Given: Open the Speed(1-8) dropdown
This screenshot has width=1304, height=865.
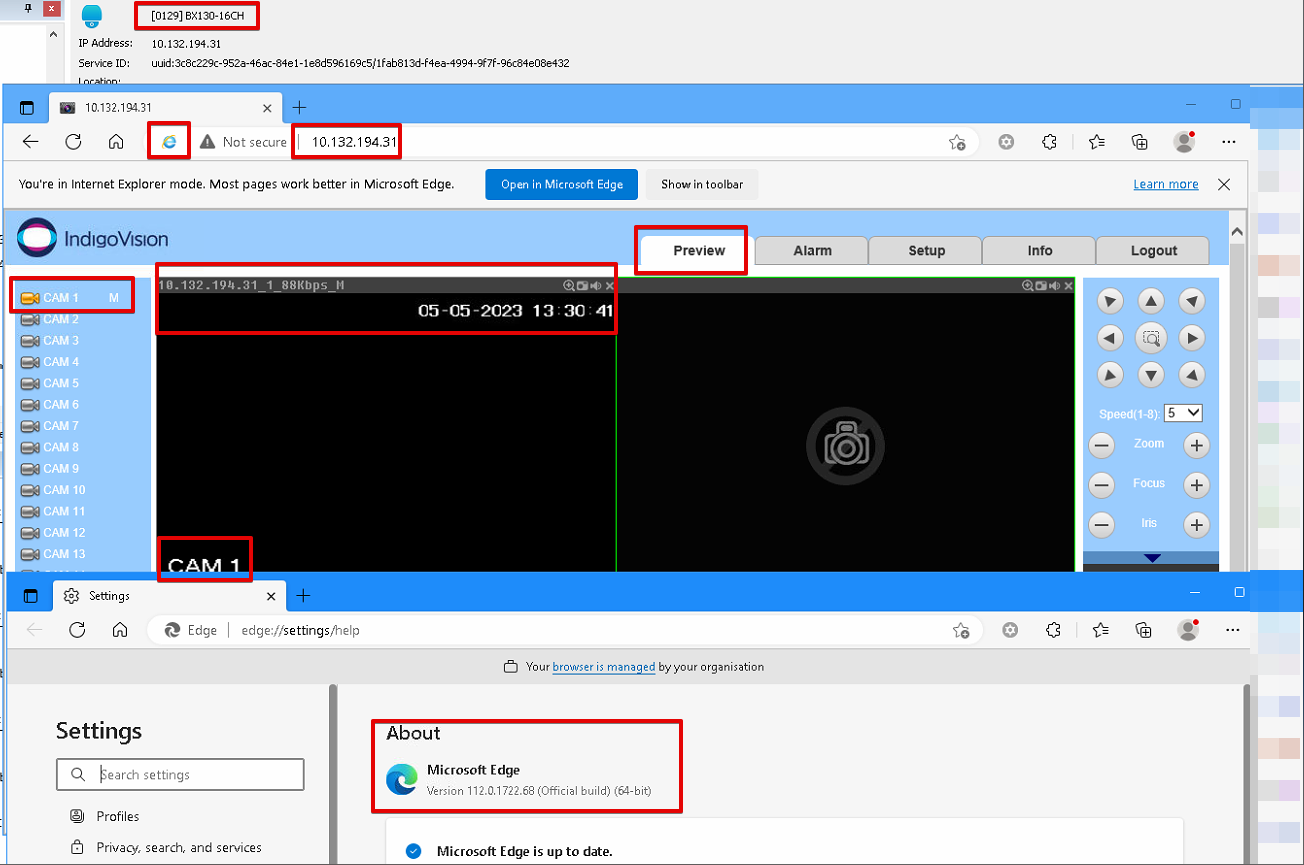Looking at the screenshot, I should pyautogui.click(x=1183, y=413).
